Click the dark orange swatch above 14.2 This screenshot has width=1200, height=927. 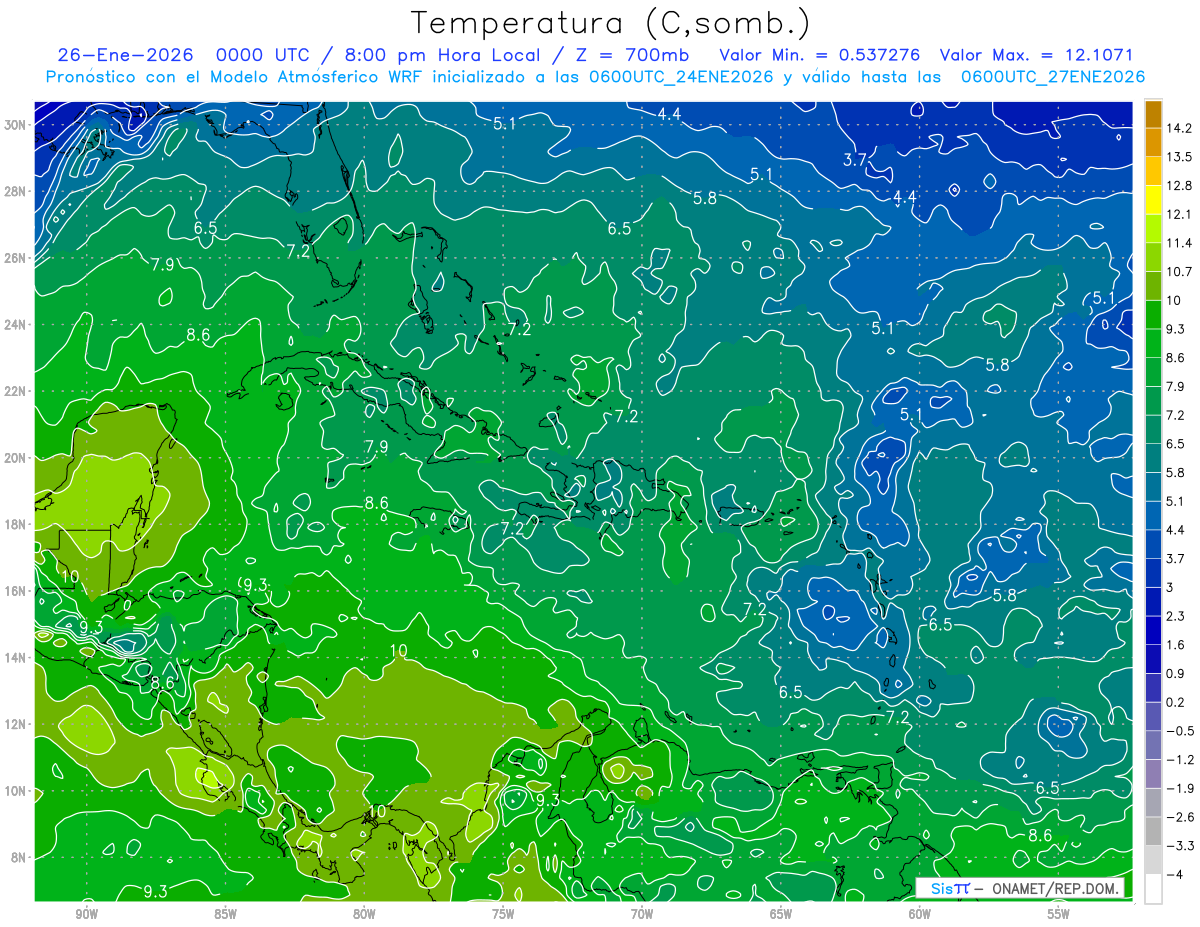click(1153, 114)
